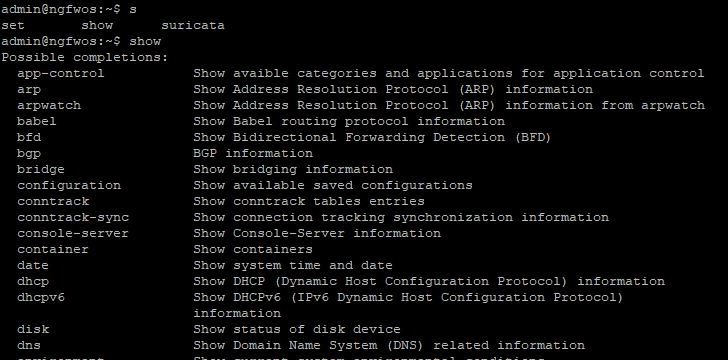Screen dimensions: 728x360
Task: Click the 'suricata' suggestion word
Action: [x=193, y=25]
